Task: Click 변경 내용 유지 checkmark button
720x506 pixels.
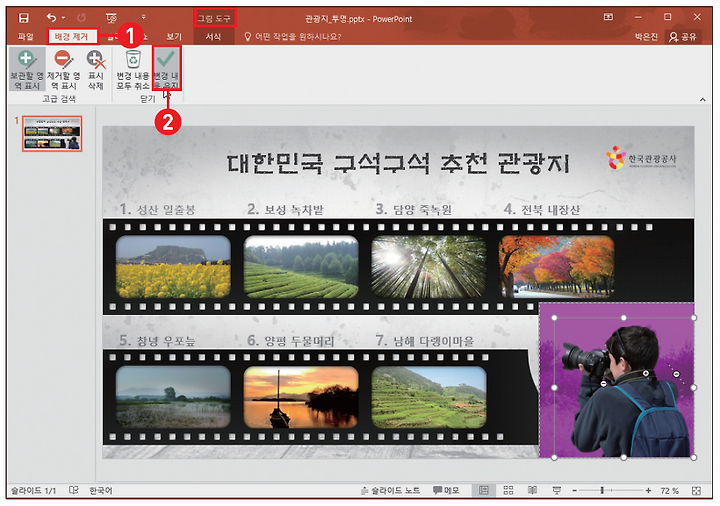Action: click(167, 69)
